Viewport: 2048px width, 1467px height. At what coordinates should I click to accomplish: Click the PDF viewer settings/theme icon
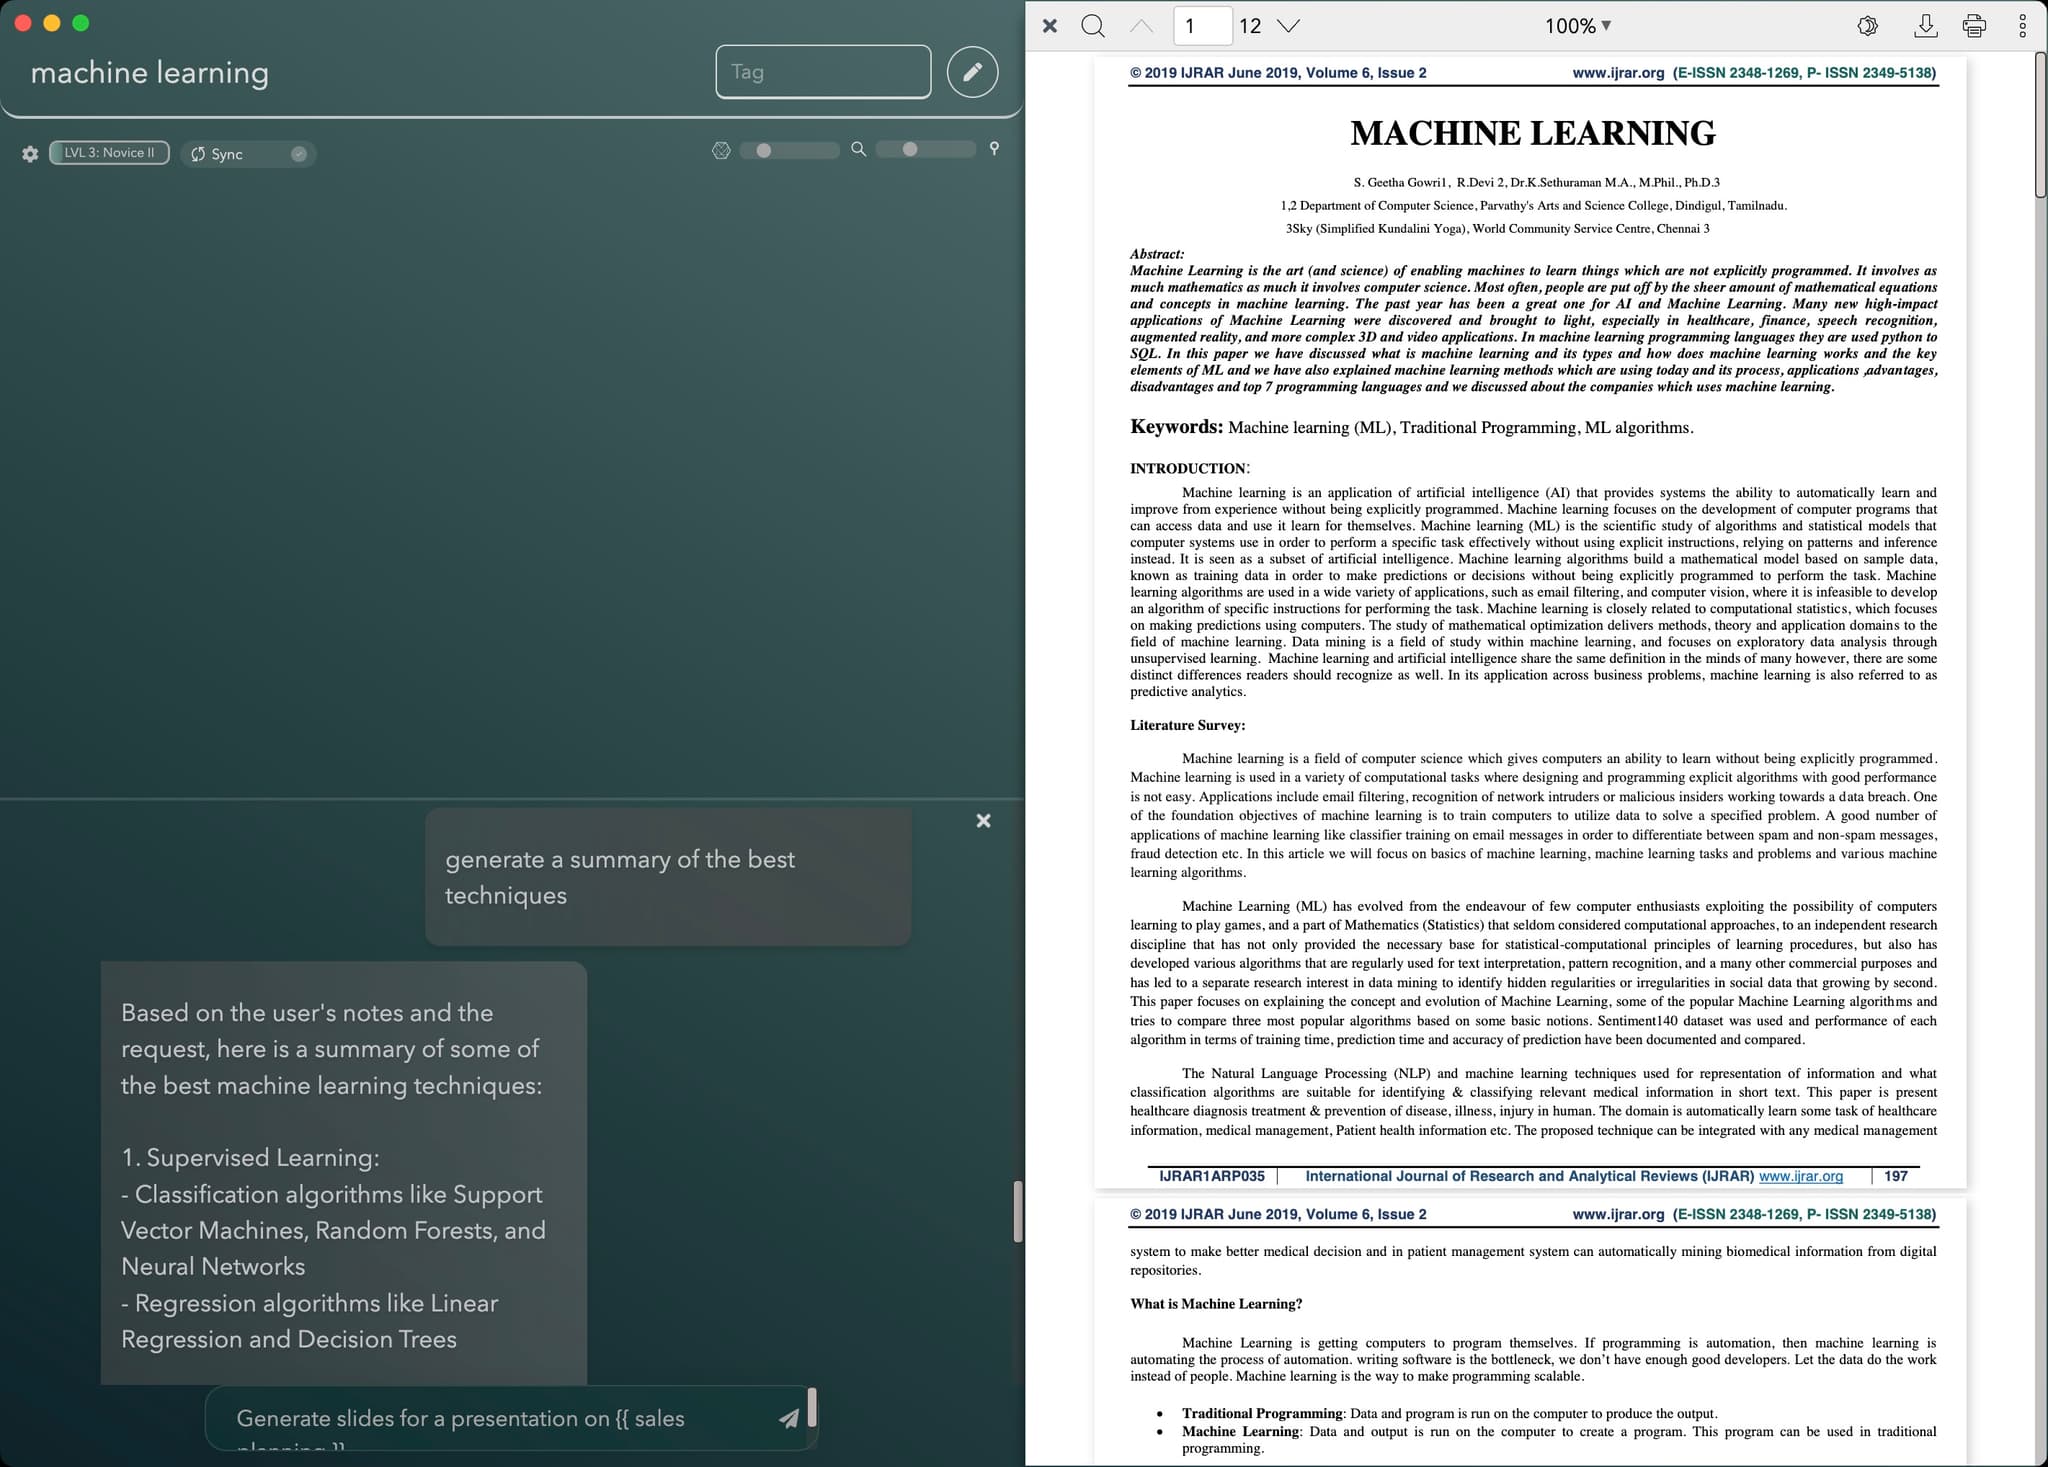[x=1867, y=26]
